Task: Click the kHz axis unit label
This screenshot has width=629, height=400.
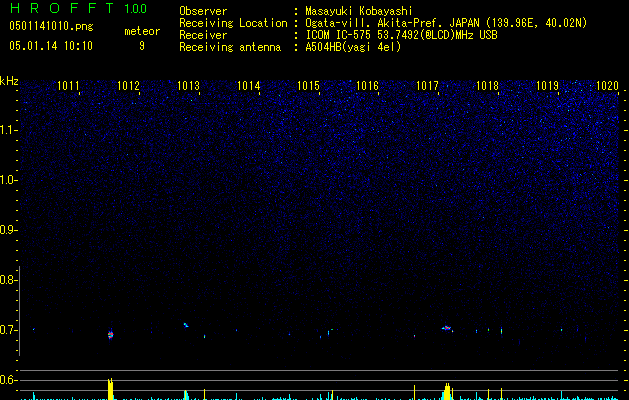Action: tap(9, 81)
